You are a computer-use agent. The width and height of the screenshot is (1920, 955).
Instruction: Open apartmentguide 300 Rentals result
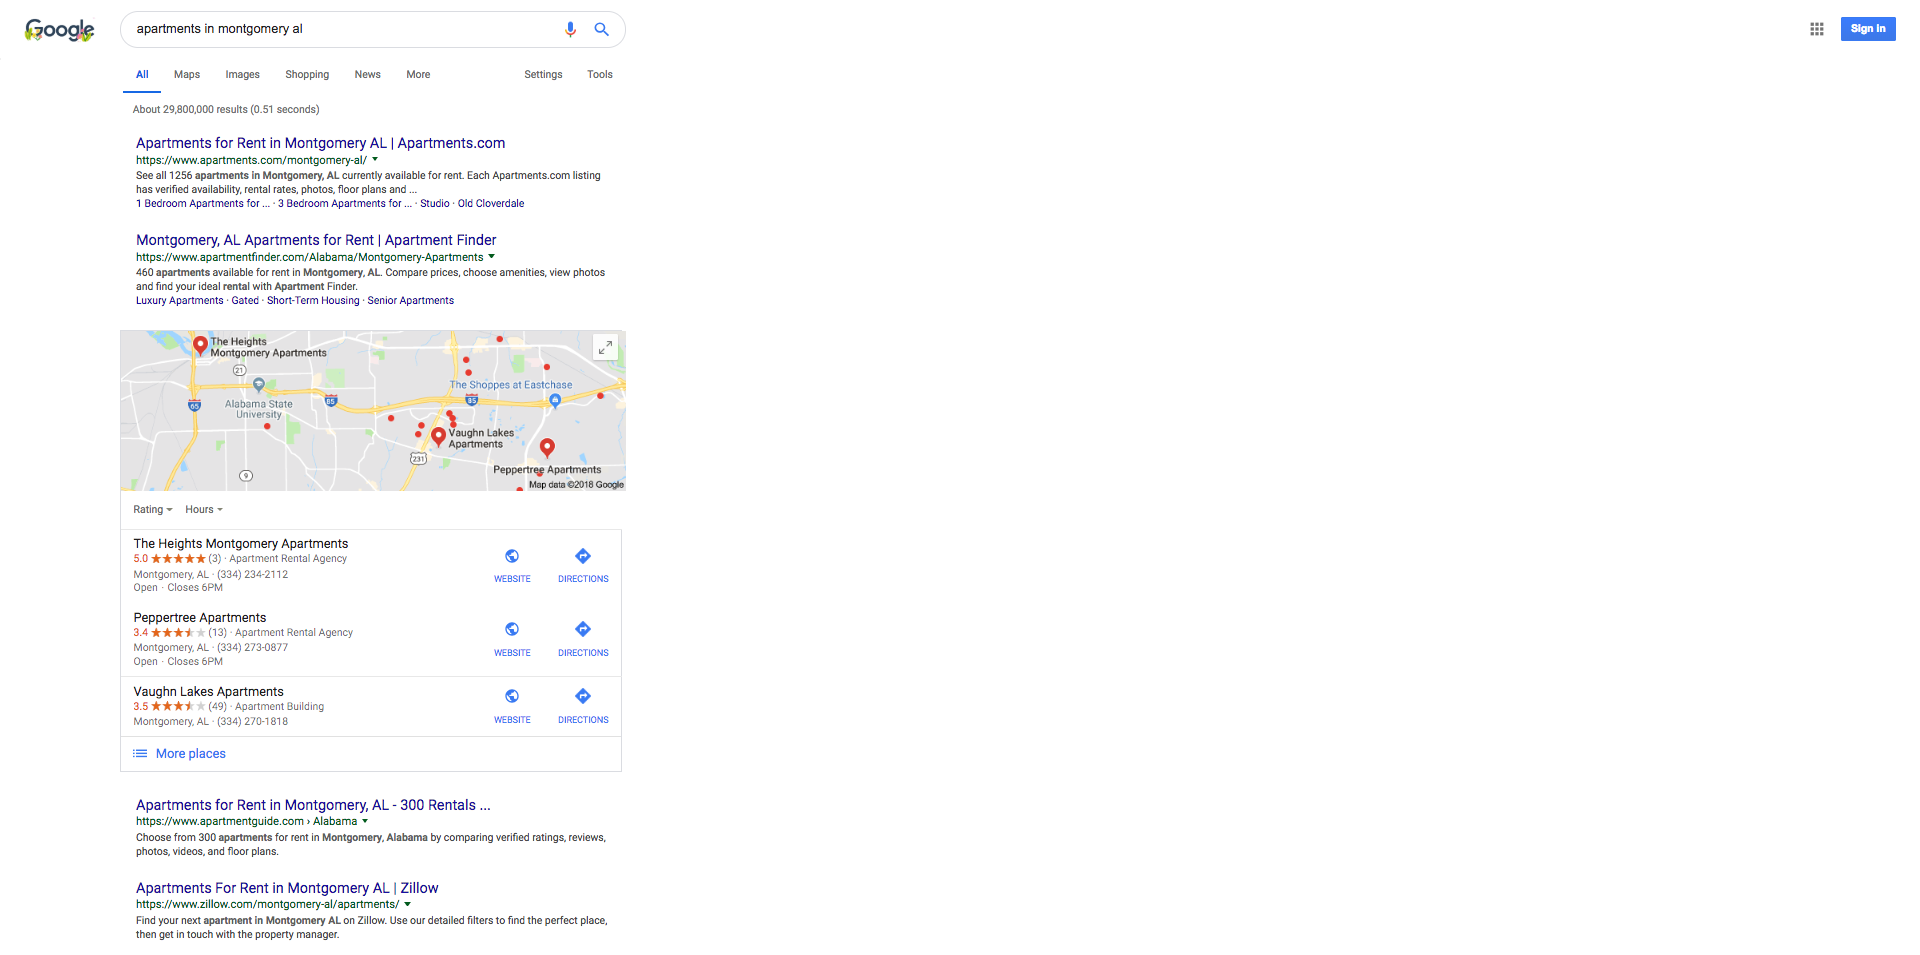(x=313, y=805)
